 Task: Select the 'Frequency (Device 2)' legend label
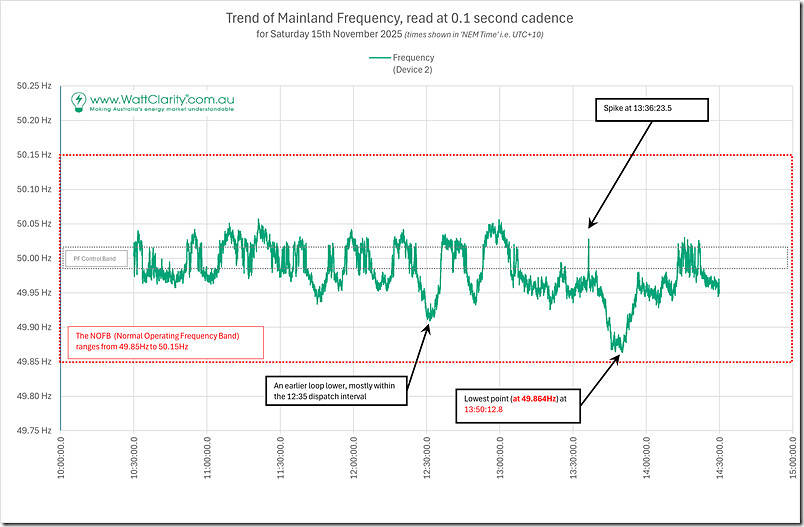414,64
